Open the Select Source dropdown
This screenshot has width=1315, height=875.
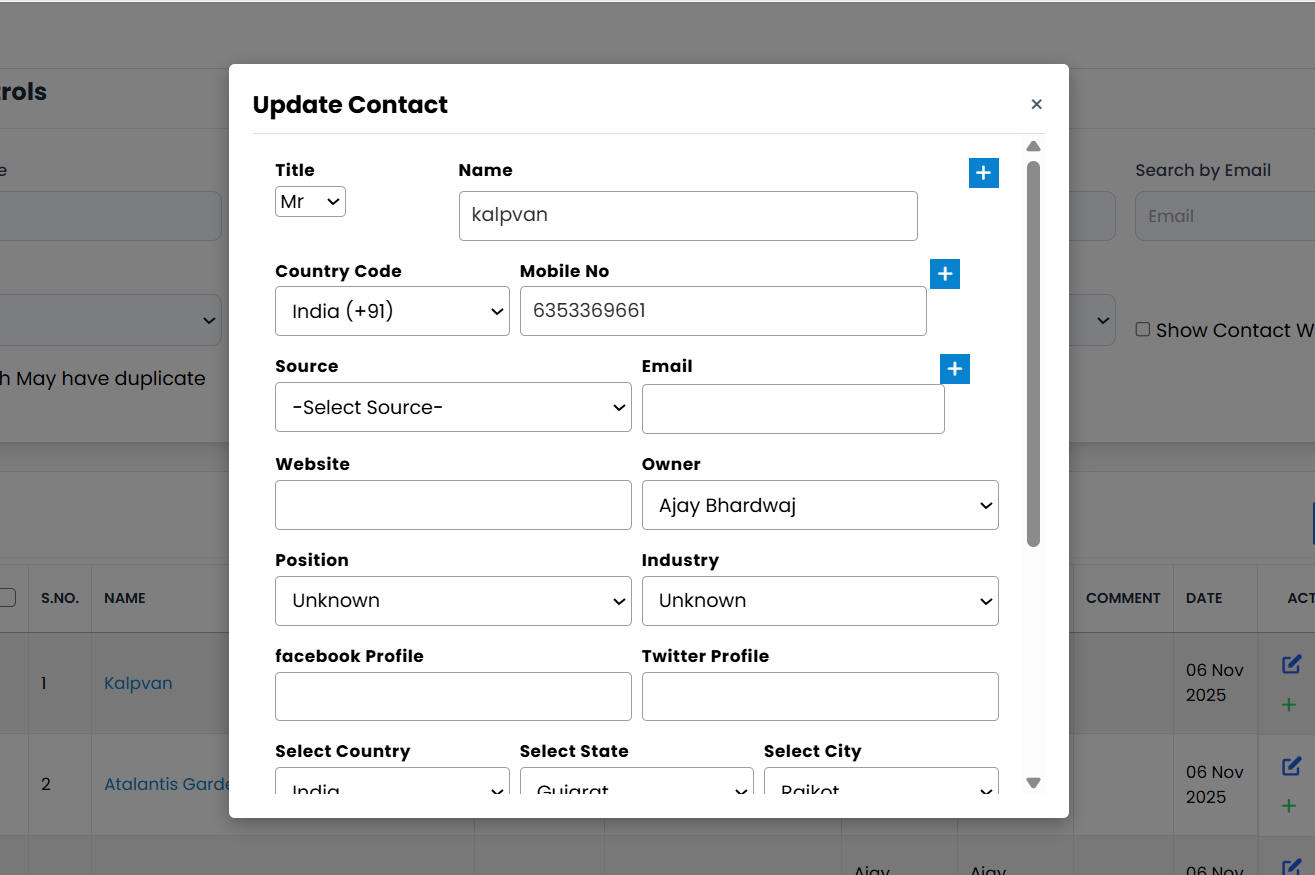click(x=452, y=407)
